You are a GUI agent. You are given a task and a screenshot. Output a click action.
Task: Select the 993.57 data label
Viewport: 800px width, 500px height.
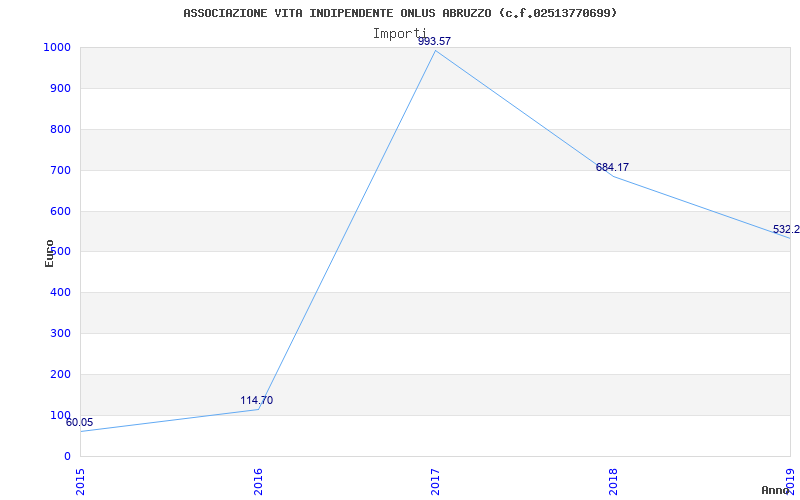pos(434,41)
